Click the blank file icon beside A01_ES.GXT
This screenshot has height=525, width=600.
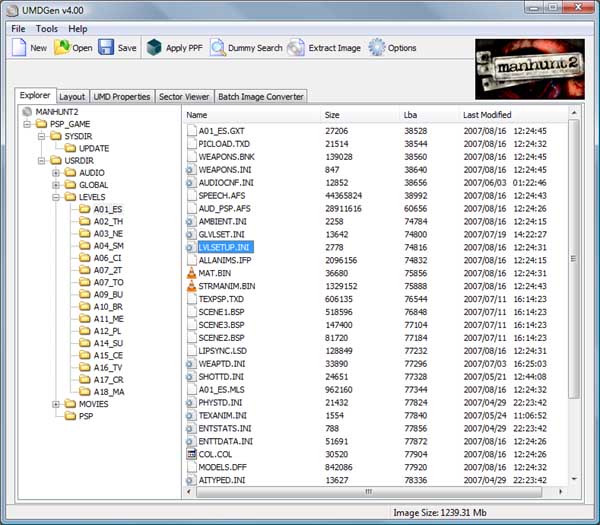coord(191,131)
